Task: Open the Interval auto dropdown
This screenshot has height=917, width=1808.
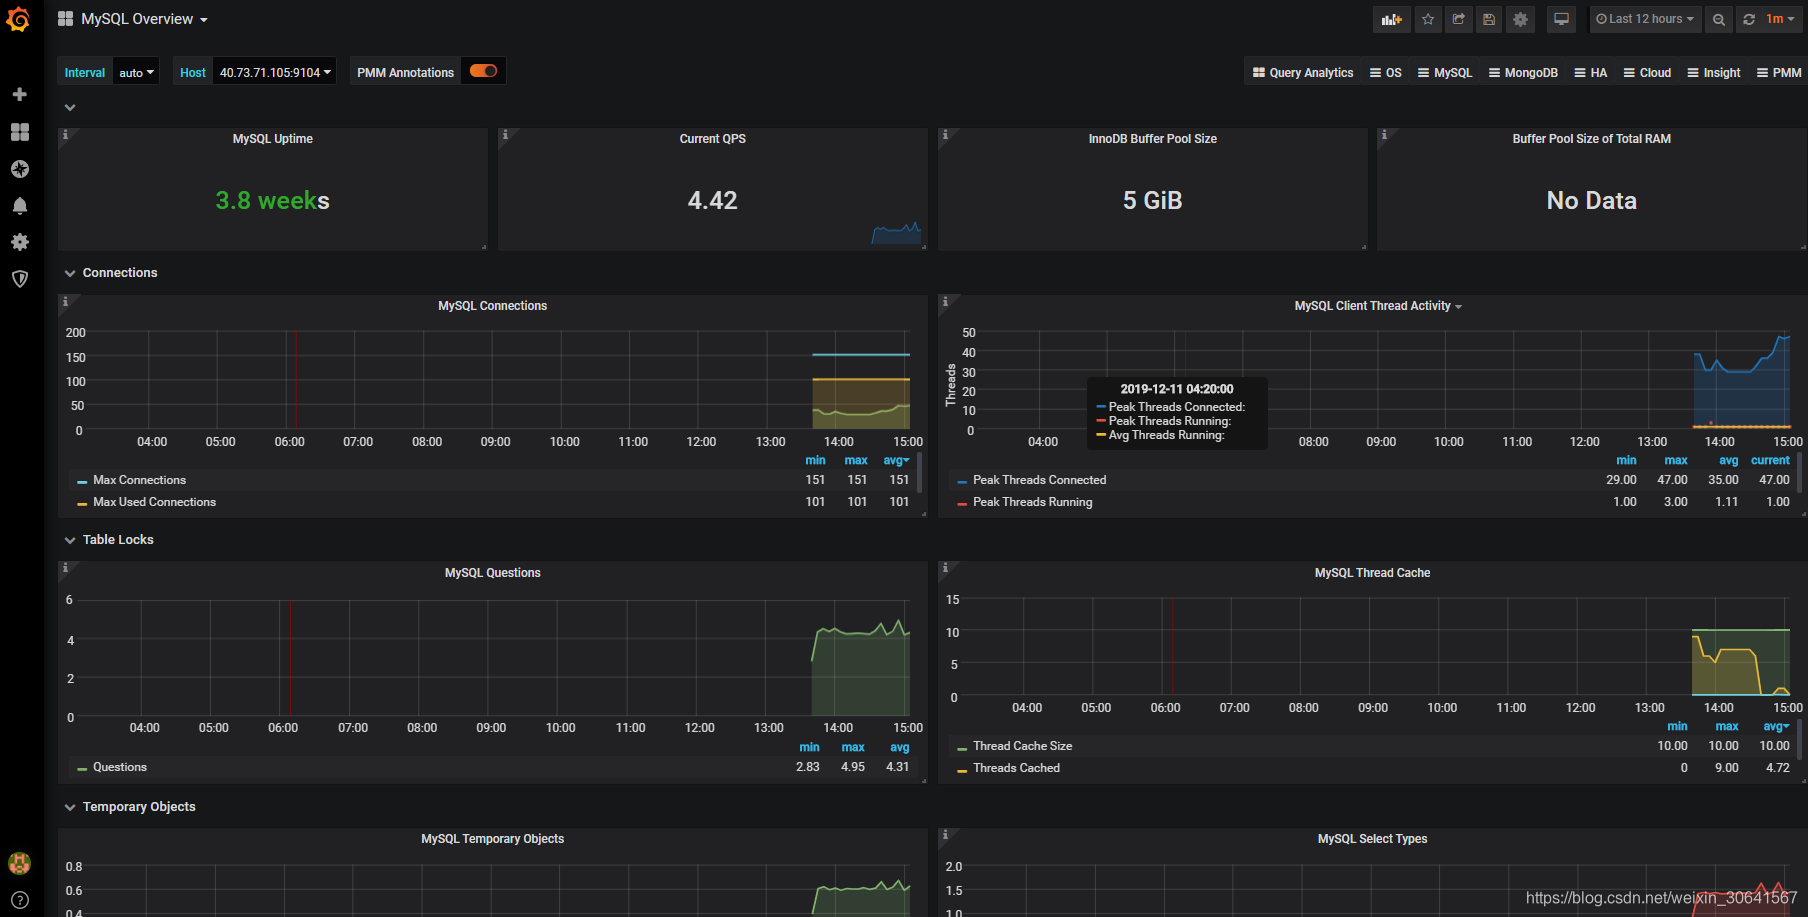Action: (136, 72)
